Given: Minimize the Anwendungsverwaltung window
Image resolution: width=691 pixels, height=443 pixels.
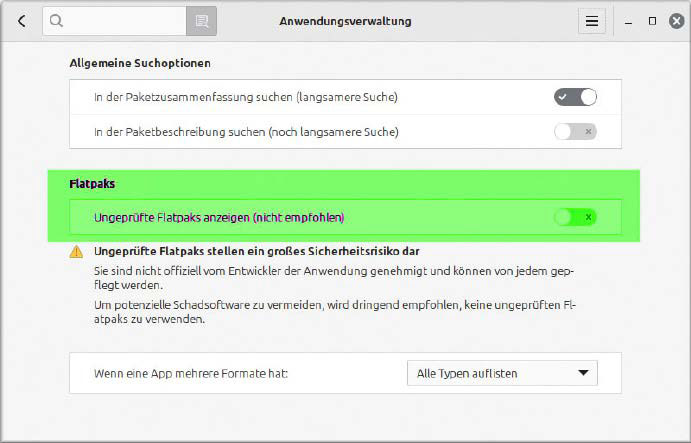Looking at the screenshot, I should click(628, 21).
